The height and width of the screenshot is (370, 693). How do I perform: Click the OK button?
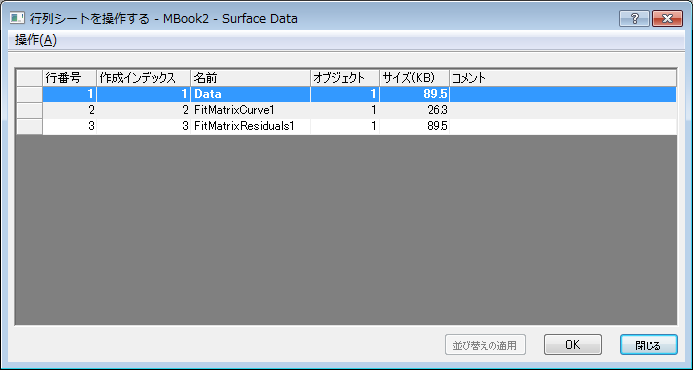click(x=573, y=345)
